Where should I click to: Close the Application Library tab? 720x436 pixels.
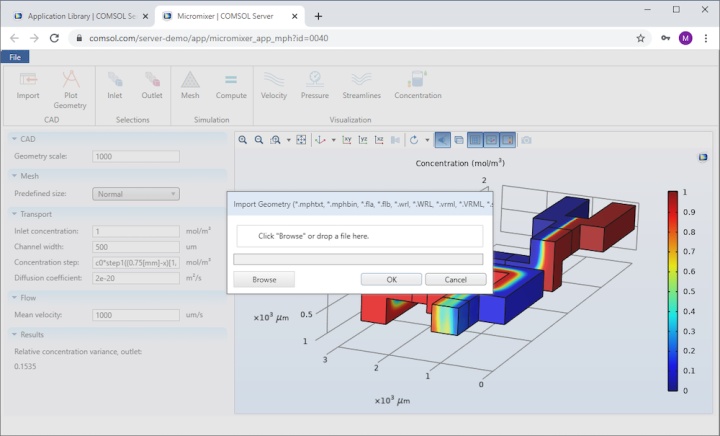pyautogui.click(x=146, y=16)
